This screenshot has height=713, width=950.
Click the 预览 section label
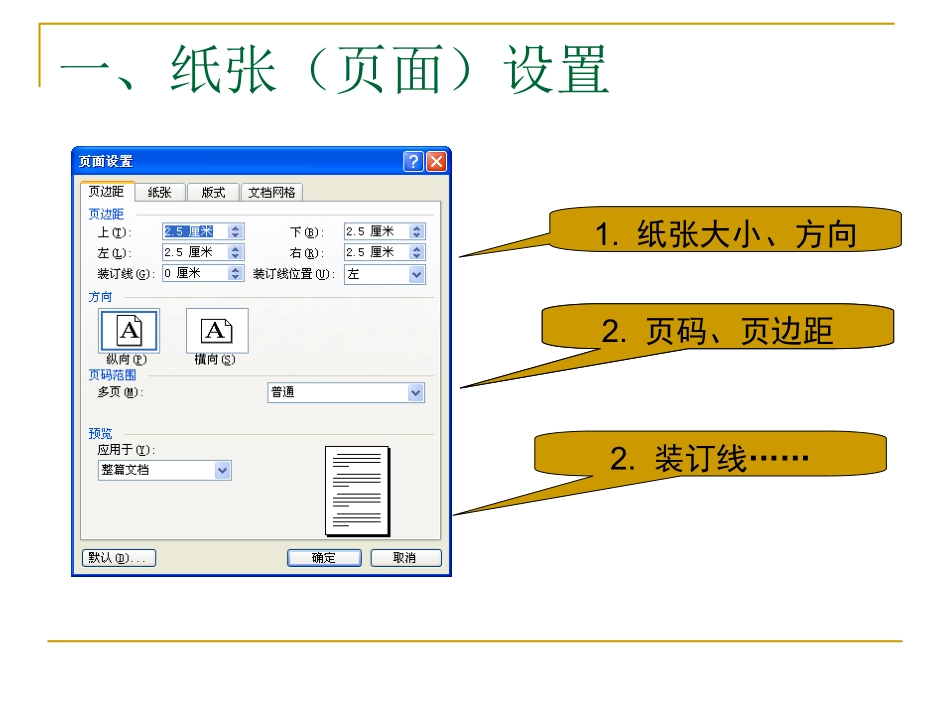(101, 434)
